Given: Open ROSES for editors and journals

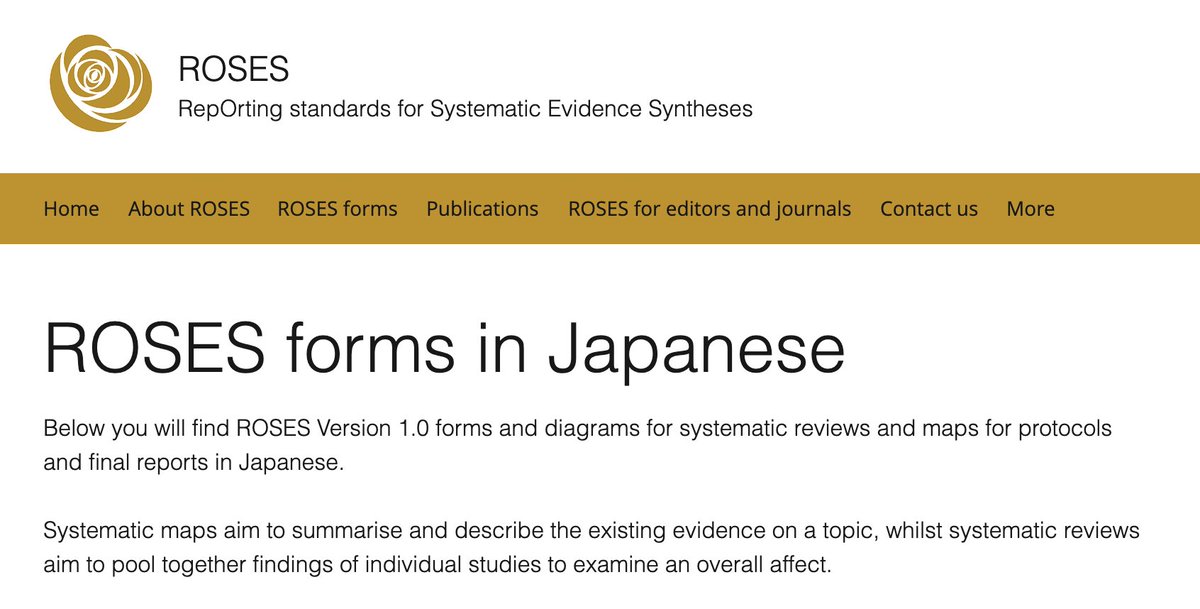Looking at the screenshot, I should click(709, 208).
